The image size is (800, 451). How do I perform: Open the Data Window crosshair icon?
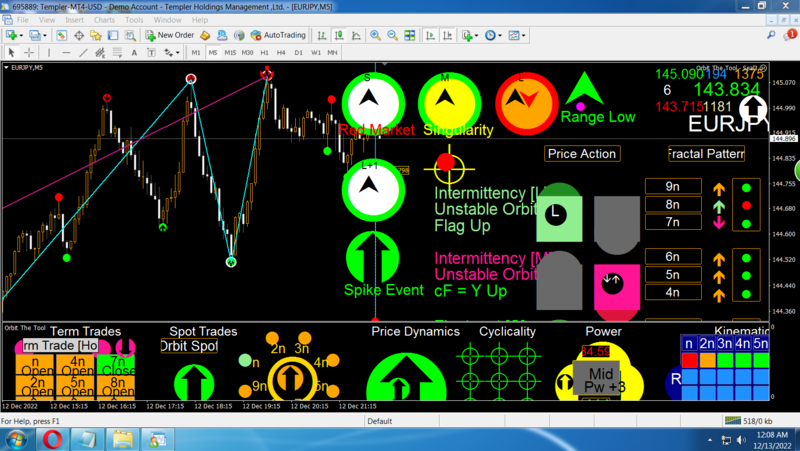(x=79, y=35)
